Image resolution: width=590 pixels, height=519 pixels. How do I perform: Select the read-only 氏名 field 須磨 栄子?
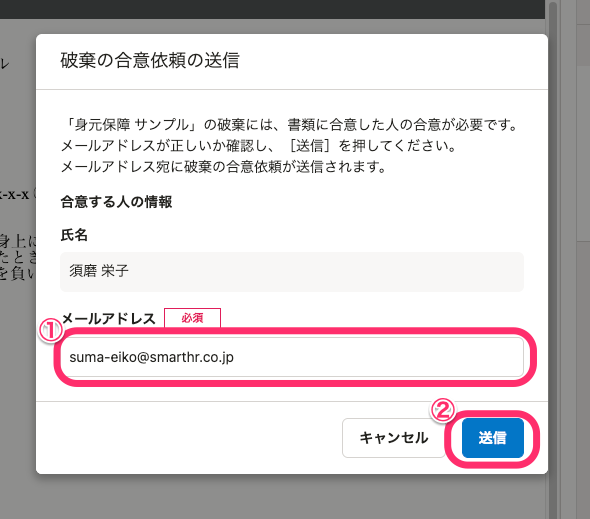(292, 271)
